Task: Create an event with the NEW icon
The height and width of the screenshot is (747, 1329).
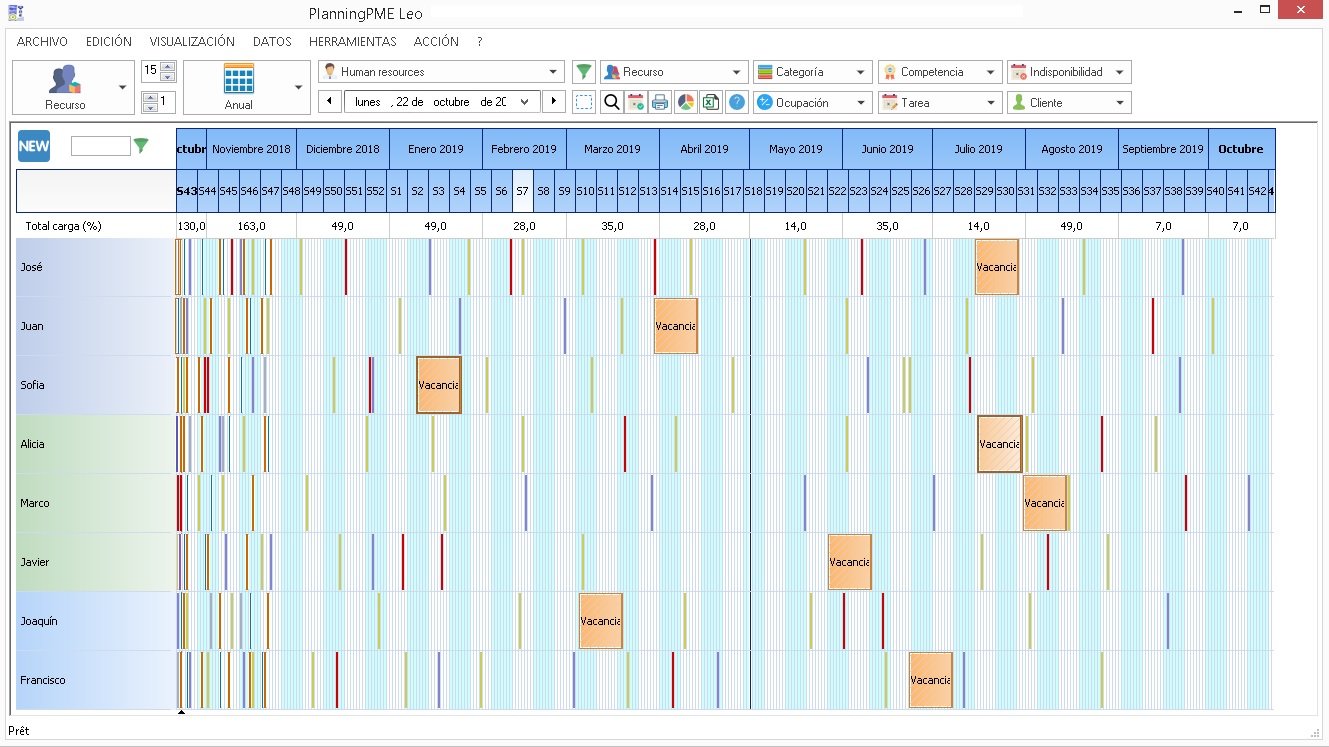Action: click(x=33, y=146)
